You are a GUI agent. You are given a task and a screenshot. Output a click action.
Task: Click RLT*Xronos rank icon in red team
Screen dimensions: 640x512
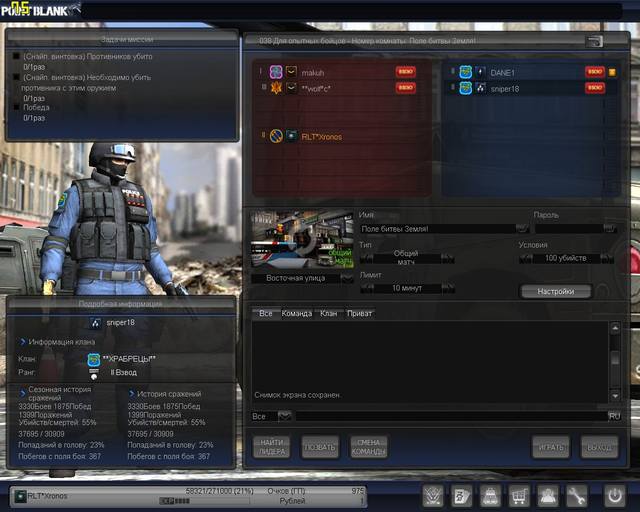[291, 136]
